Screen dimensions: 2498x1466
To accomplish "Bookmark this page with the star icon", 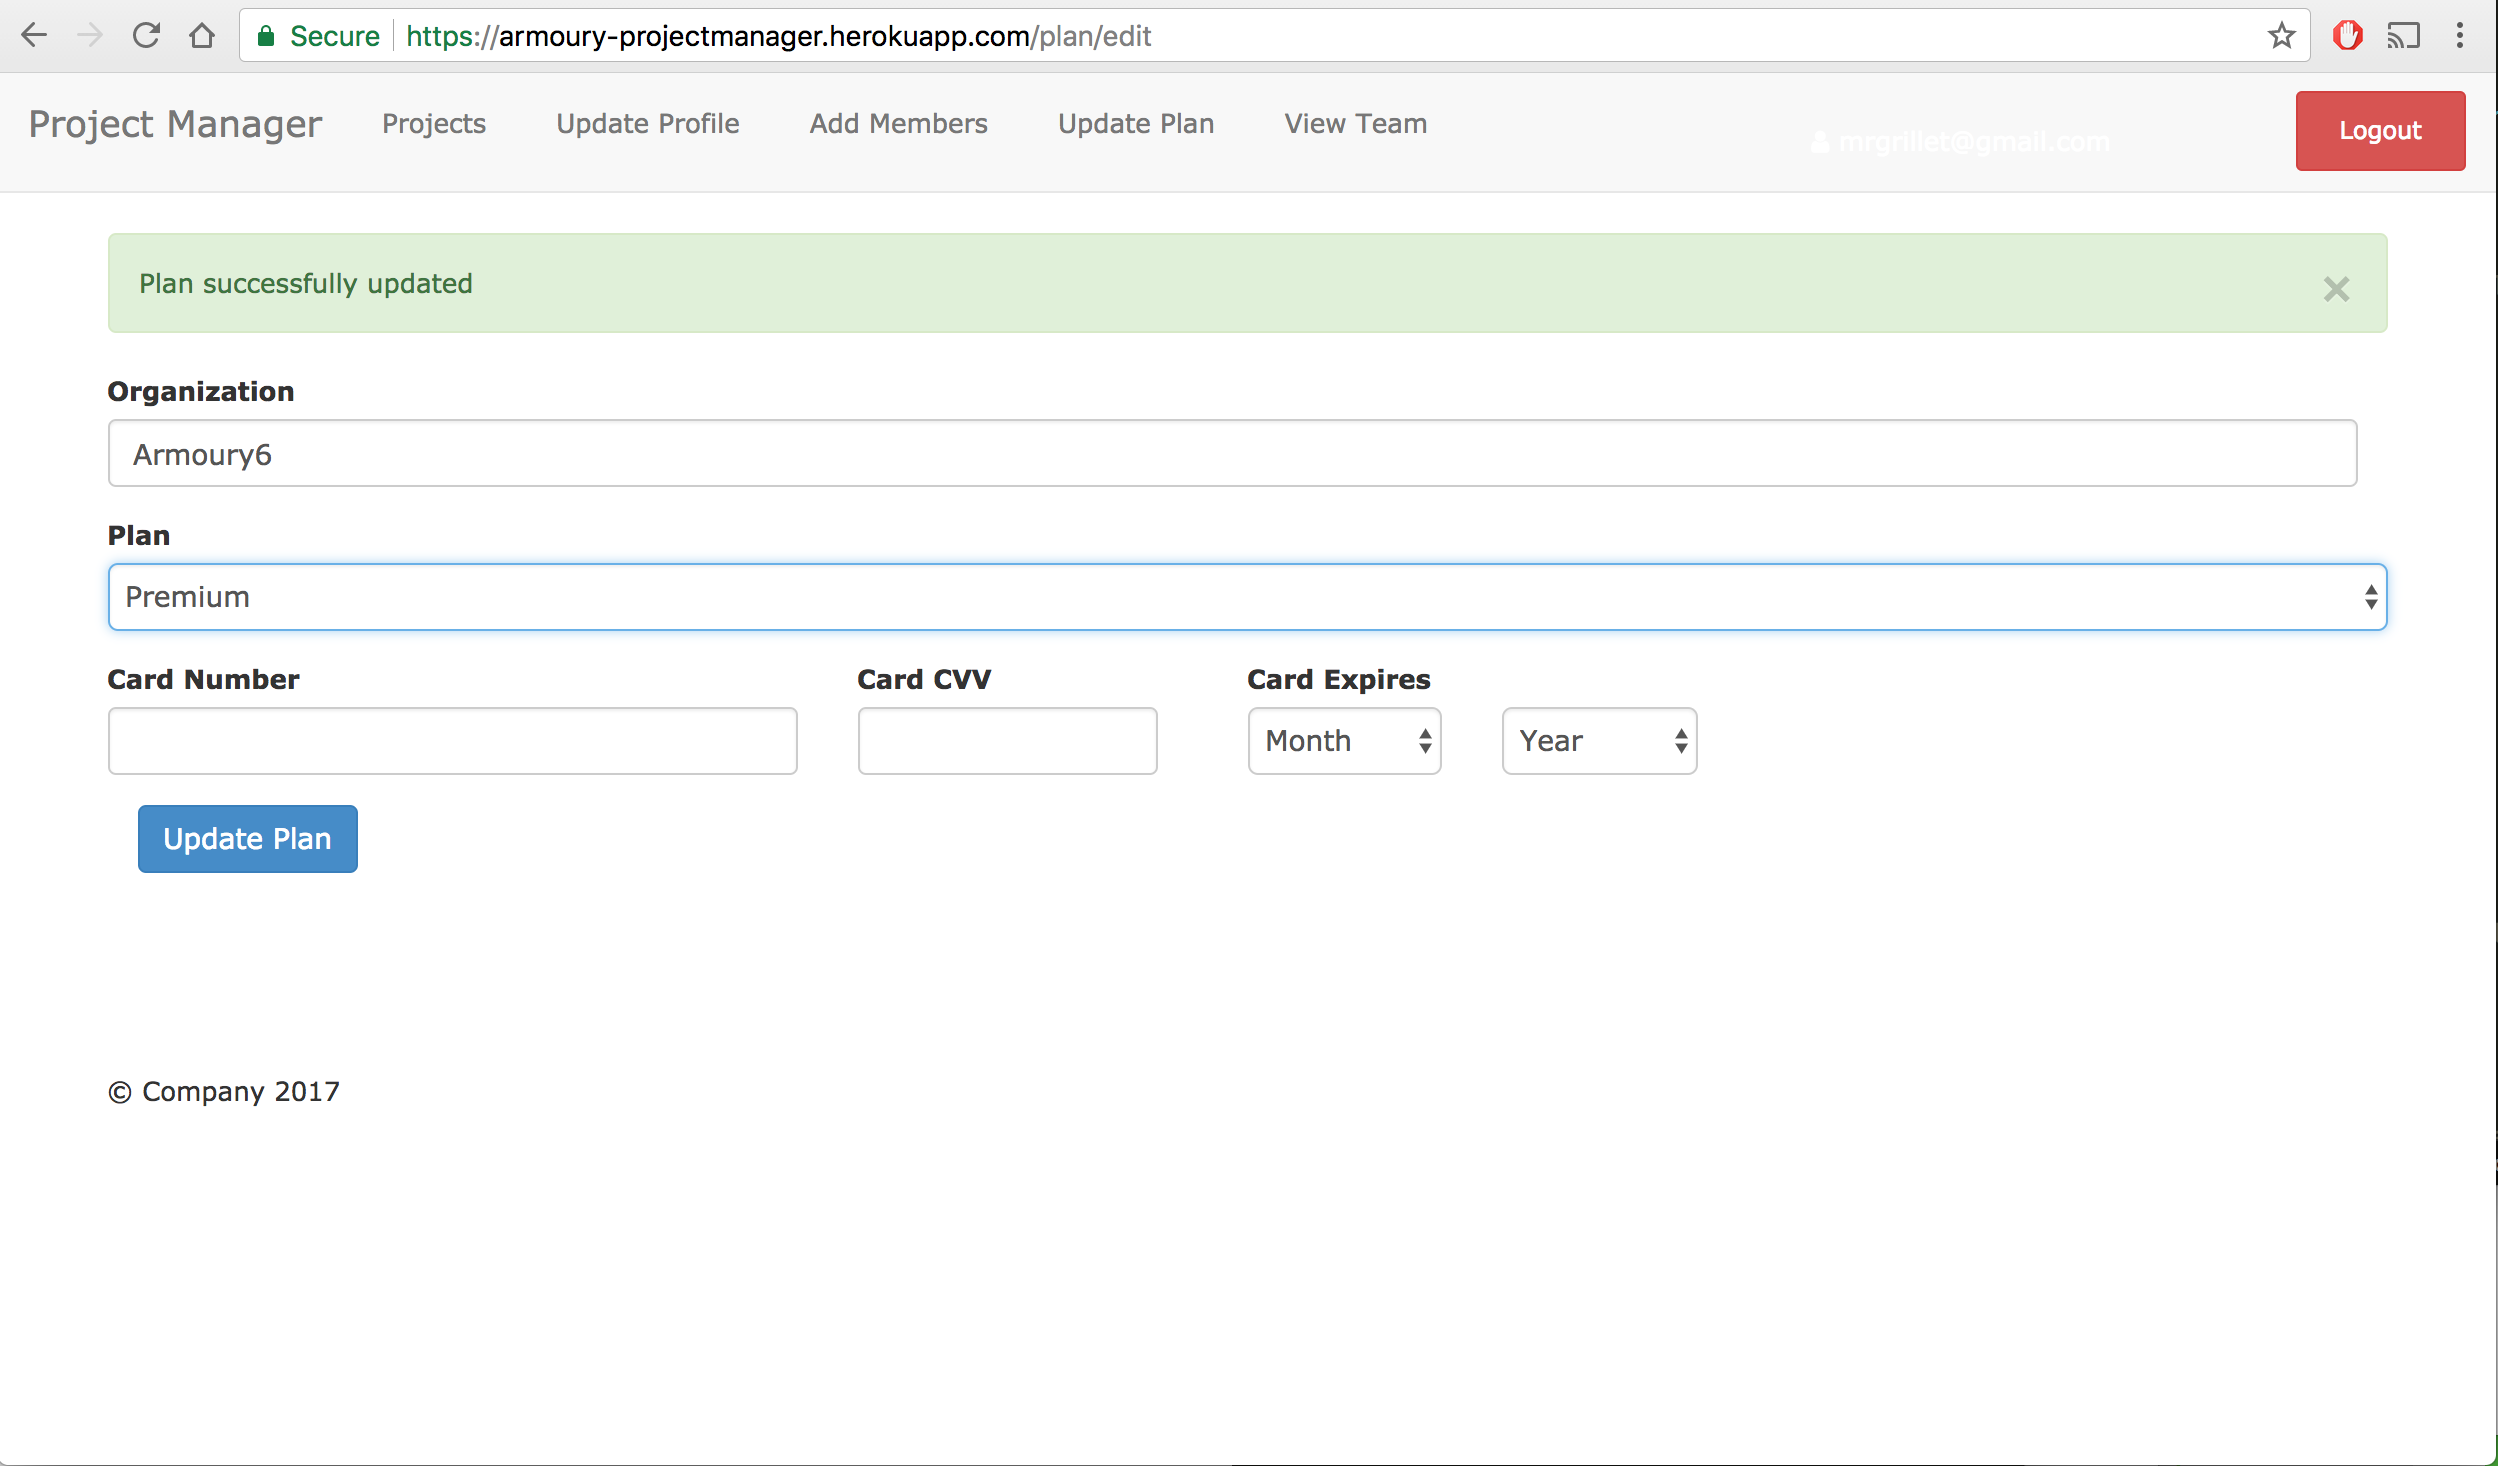I will [2281, 35].
